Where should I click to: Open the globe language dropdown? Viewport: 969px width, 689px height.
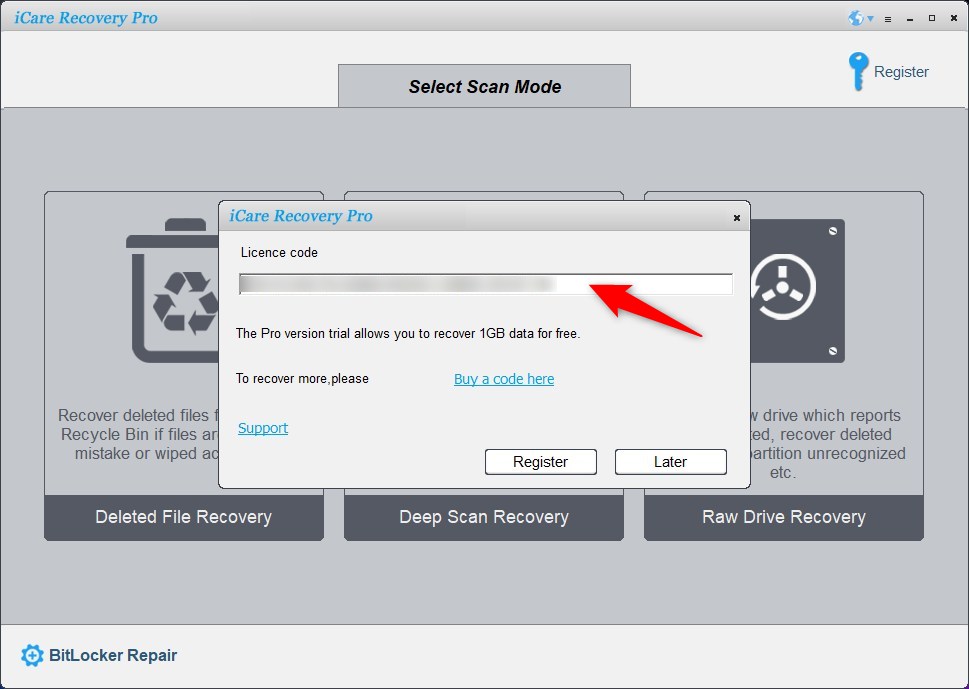[860, 19]
